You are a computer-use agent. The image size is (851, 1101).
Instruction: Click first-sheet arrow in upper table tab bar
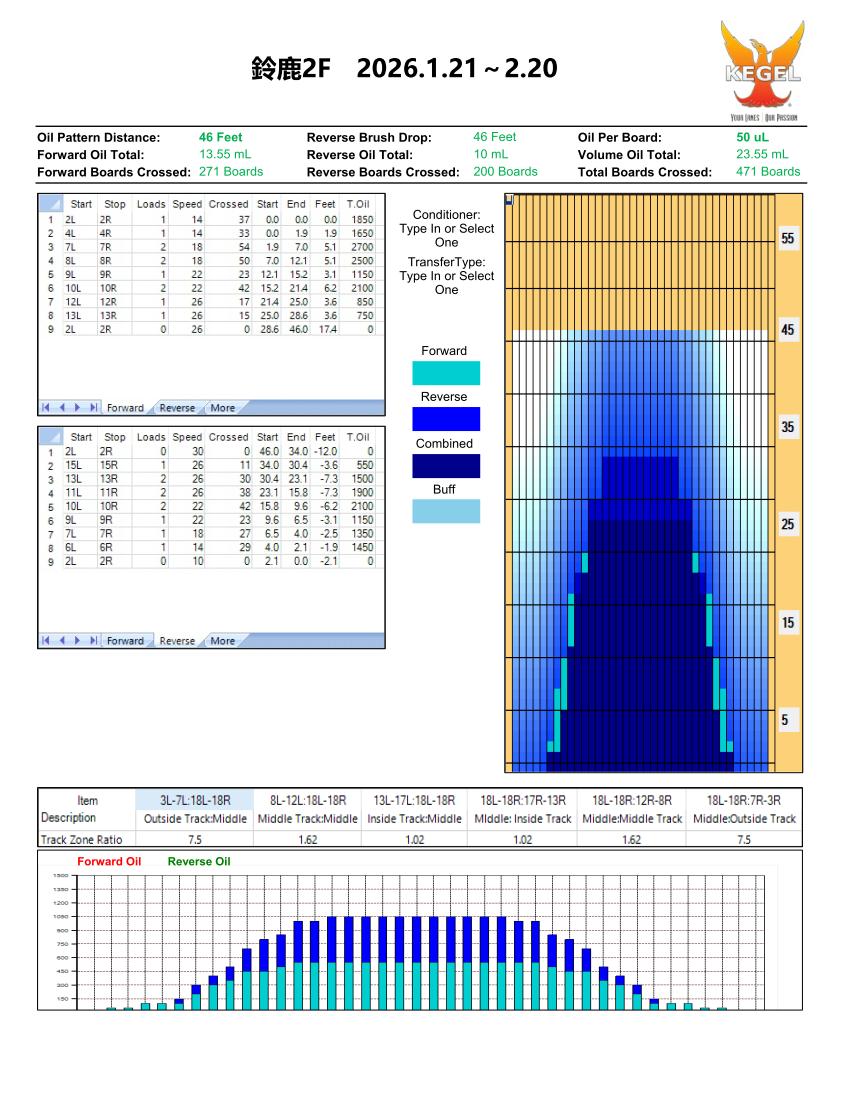tap(46, 408)
